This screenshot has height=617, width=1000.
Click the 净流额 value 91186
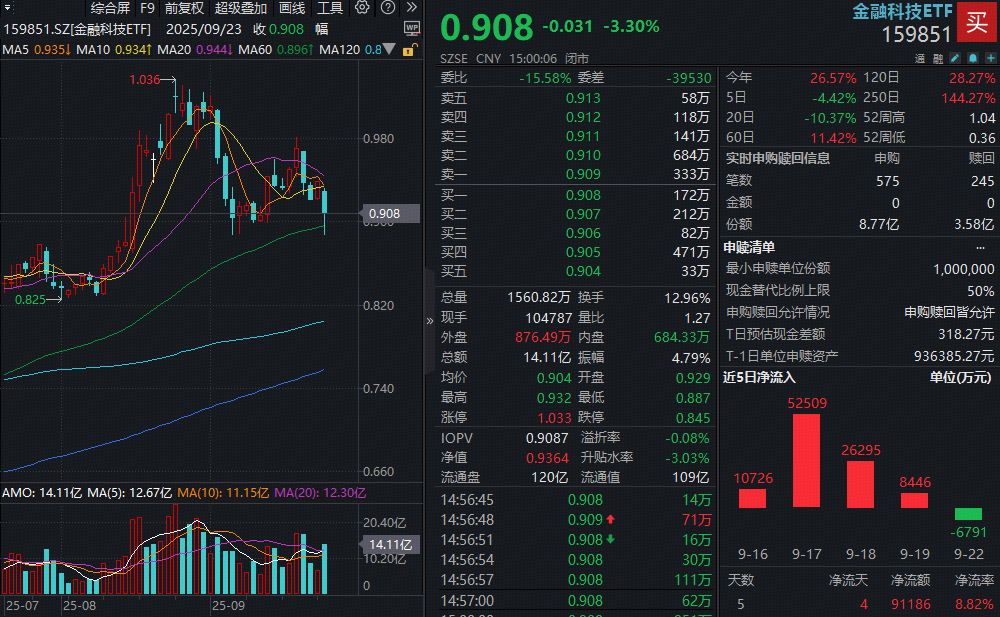click(911, 604)
